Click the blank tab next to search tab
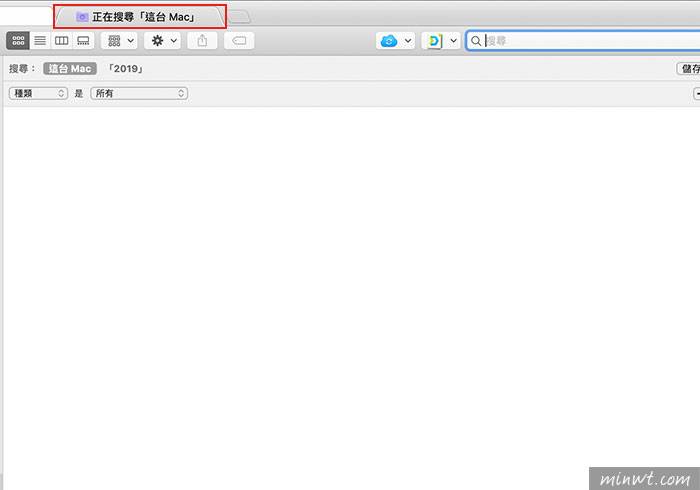This screenshot has height=490, width=700. click(240, 17)
